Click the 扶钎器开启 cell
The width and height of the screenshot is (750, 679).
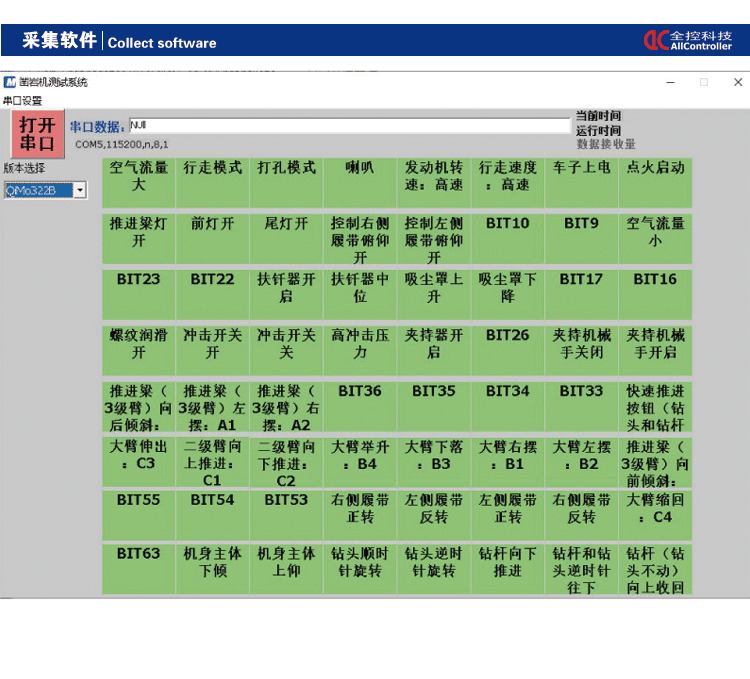(x=286, y=294)
